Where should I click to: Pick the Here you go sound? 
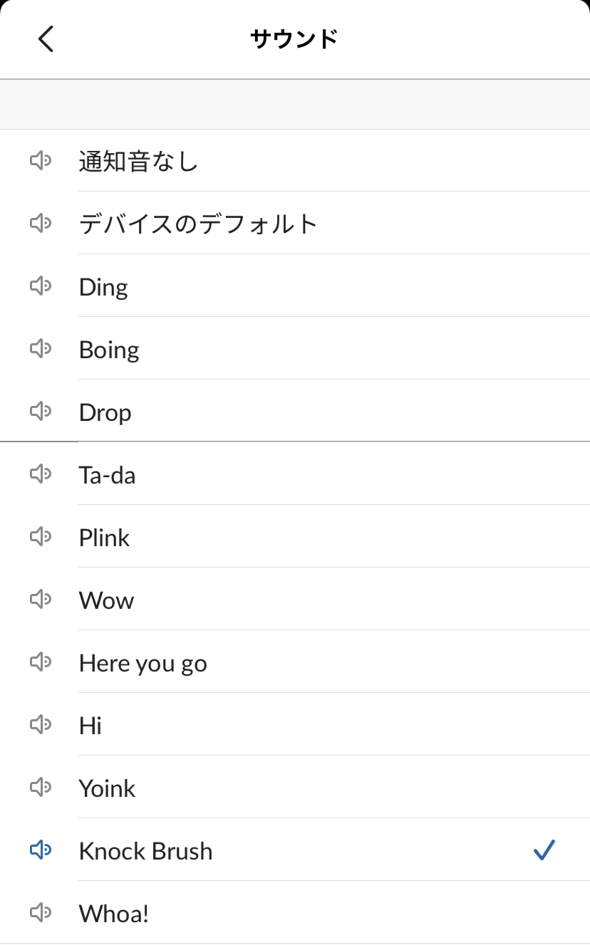[295, 662]
